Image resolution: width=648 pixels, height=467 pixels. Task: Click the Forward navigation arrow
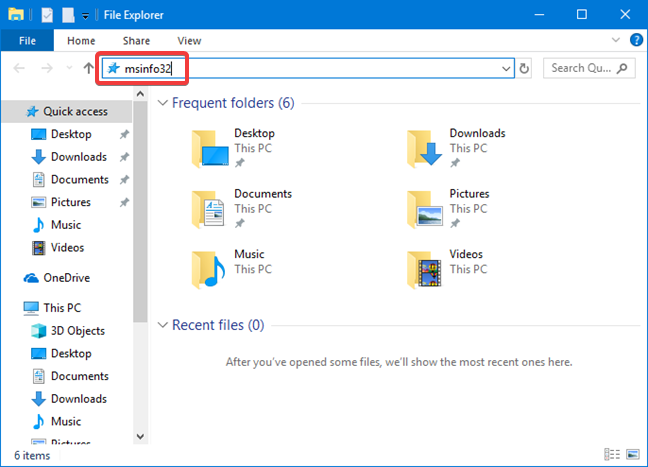47,68
